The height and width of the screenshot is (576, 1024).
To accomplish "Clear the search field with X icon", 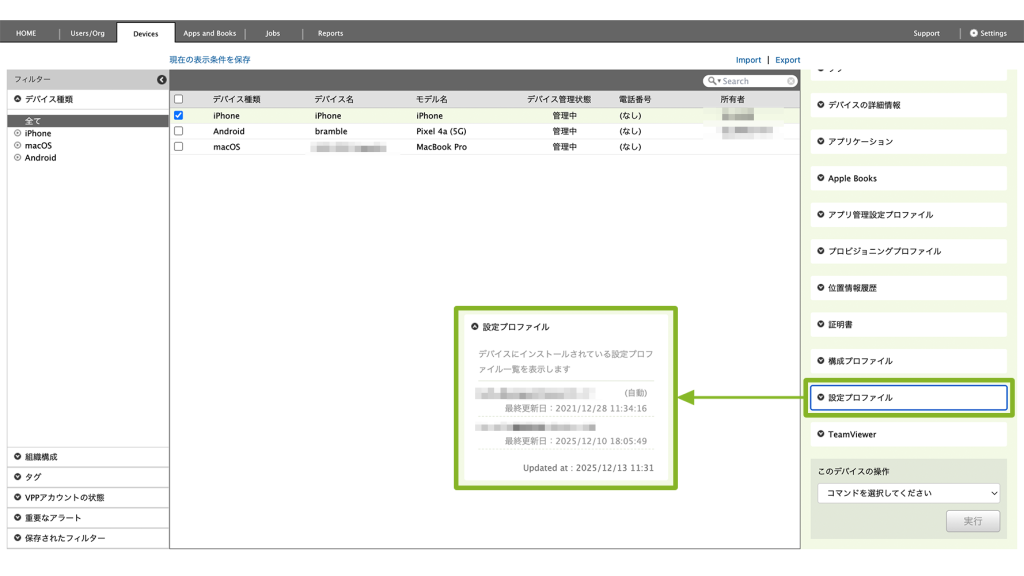I will click(x=791, y=81).
